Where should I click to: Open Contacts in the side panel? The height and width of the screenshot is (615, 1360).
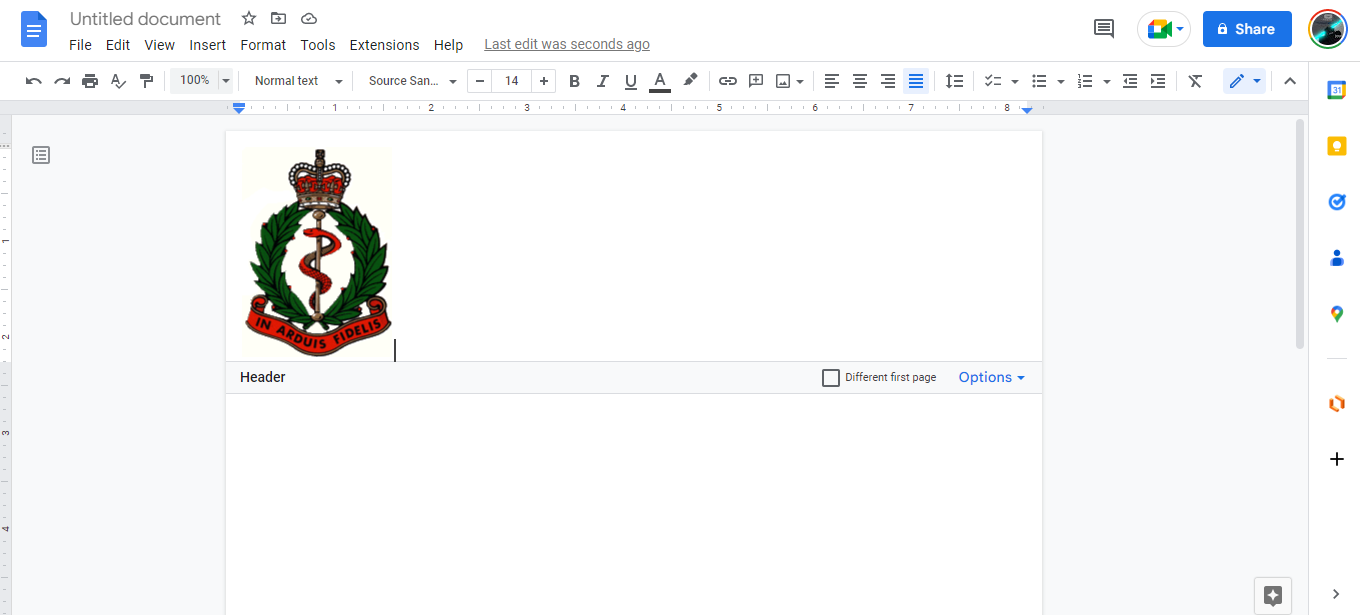1337,258
